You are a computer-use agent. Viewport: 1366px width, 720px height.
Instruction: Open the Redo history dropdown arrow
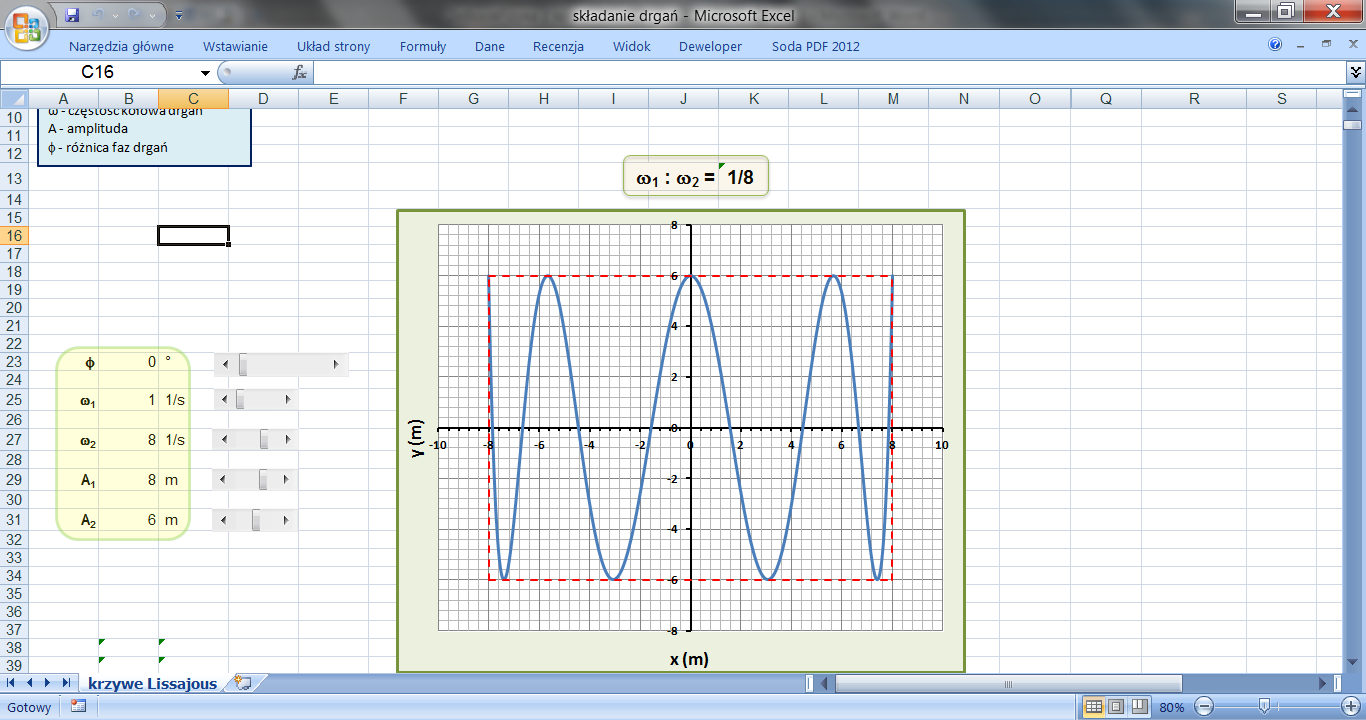point(153,16)
